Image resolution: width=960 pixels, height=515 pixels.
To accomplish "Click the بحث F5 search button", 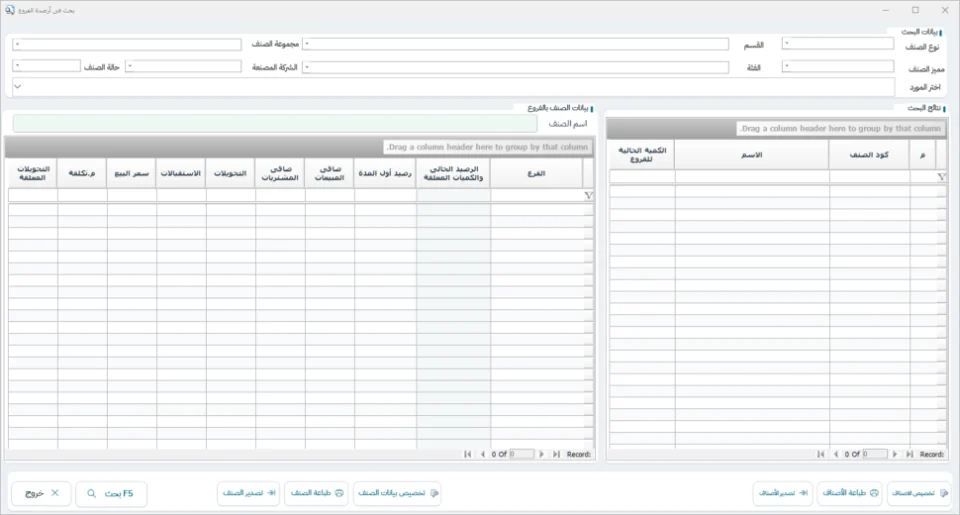I will point(111,494).
